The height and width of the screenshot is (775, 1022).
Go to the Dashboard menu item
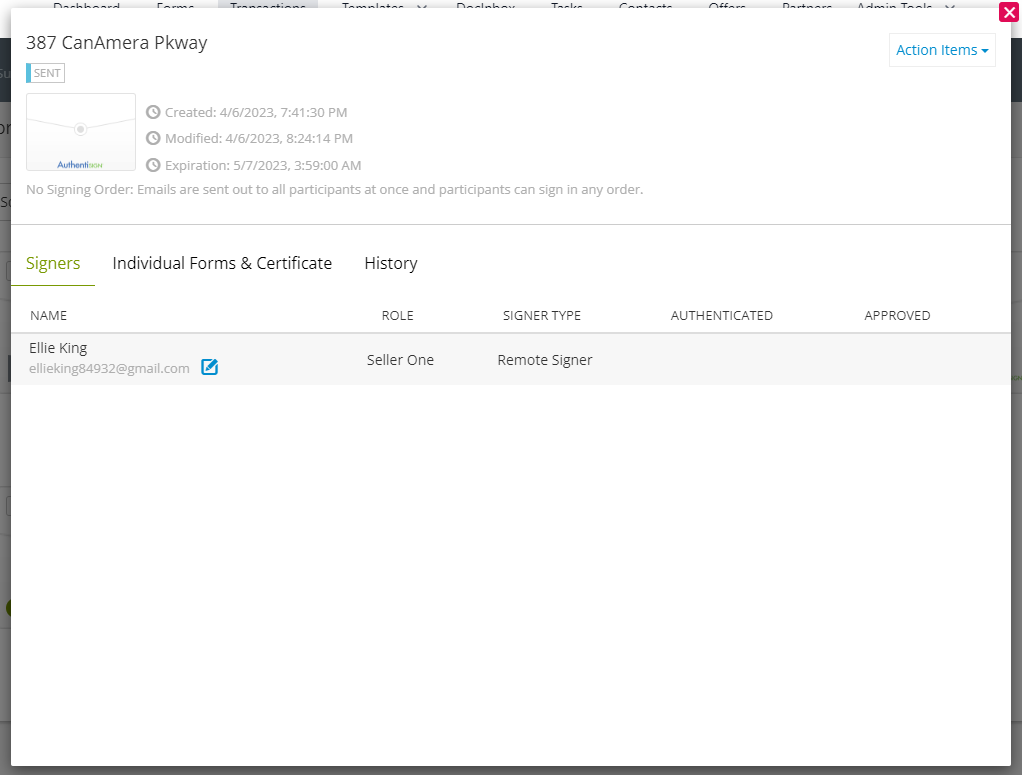click(86, 7)
